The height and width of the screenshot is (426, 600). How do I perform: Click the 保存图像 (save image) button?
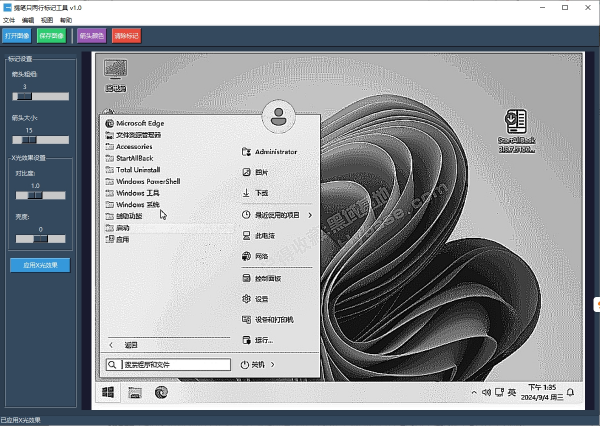point(50,36)
